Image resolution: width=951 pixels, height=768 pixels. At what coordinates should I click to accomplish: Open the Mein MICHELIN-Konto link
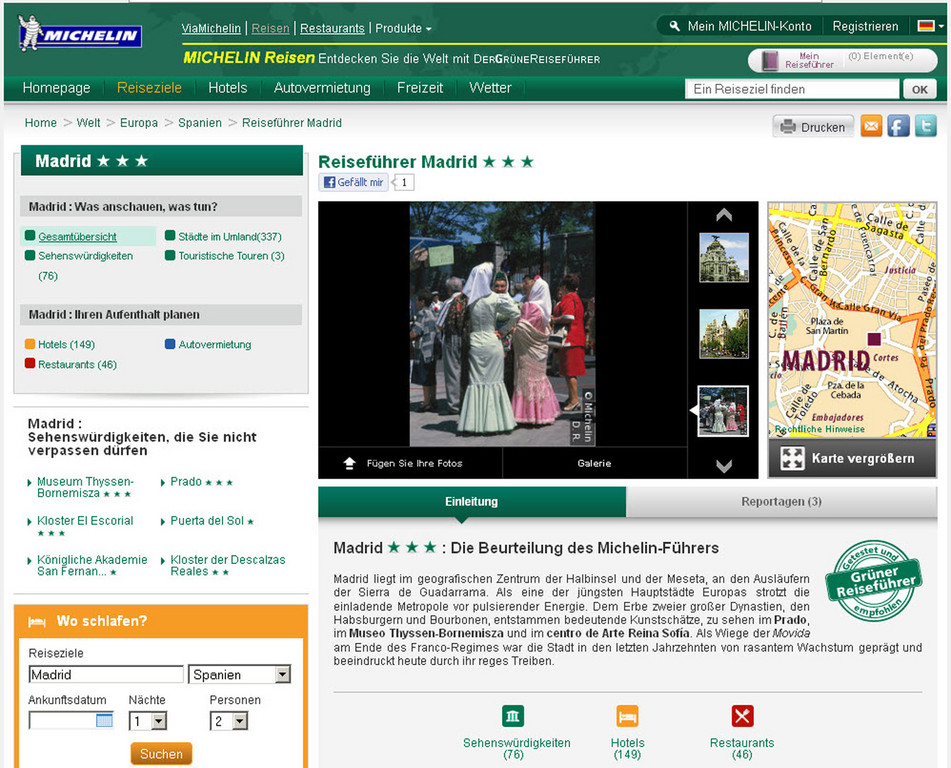(749, 26)
